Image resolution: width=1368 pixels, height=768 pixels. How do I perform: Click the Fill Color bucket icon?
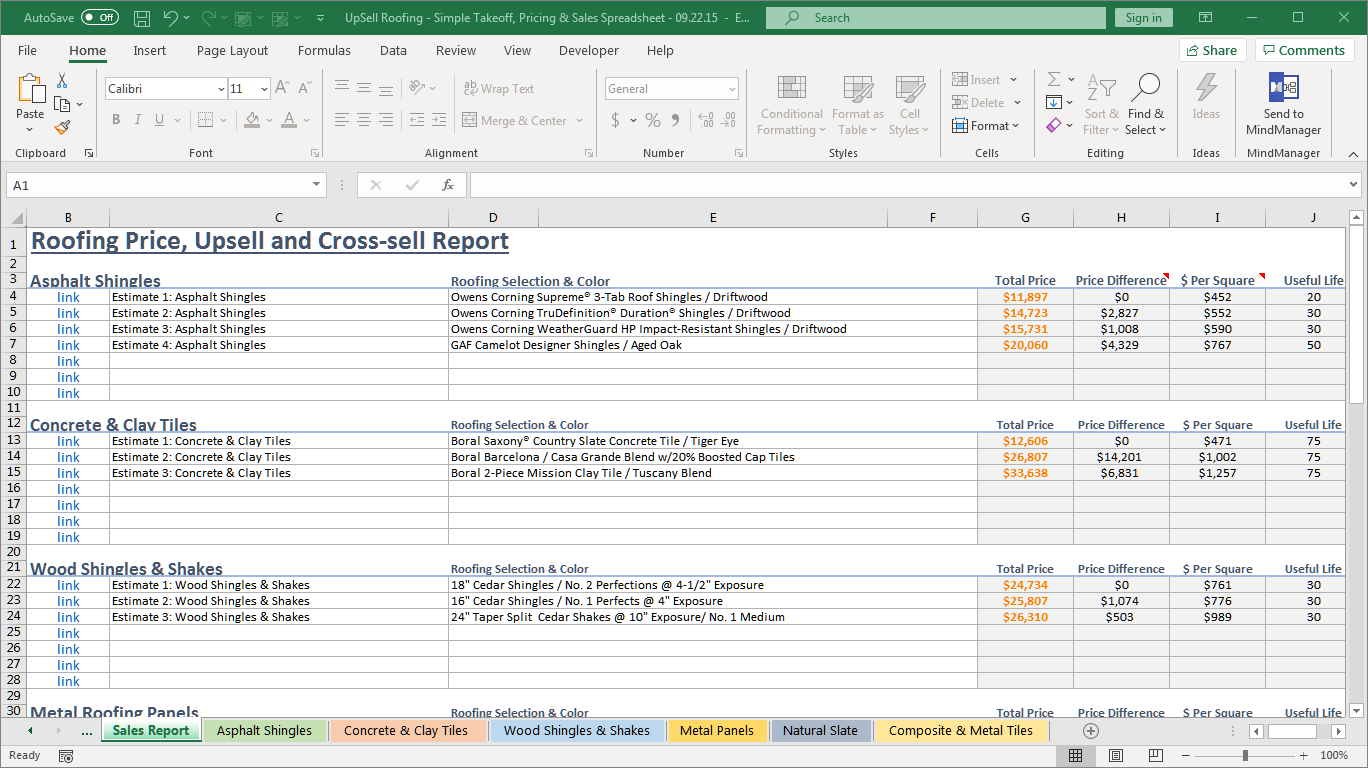coord(252,120)
